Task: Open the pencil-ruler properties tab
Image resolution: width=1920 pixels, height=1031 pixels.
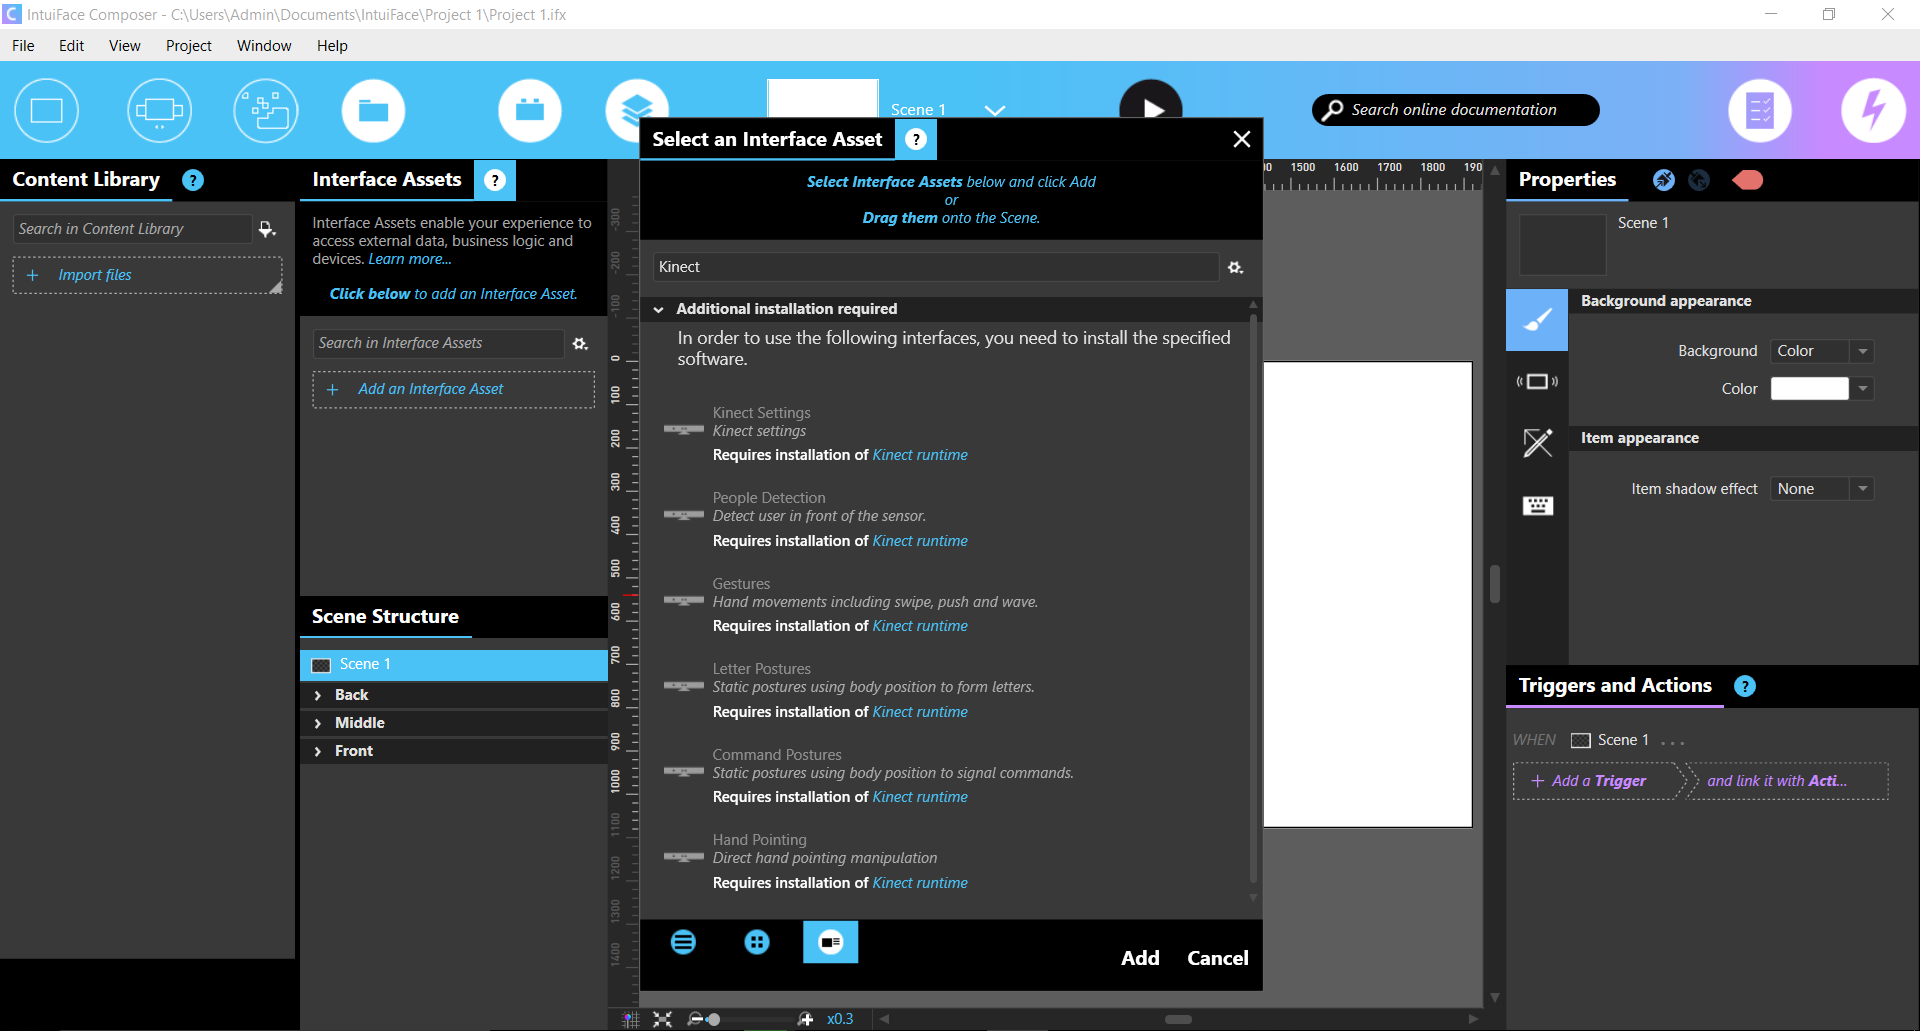Action: coord(1537,442)
